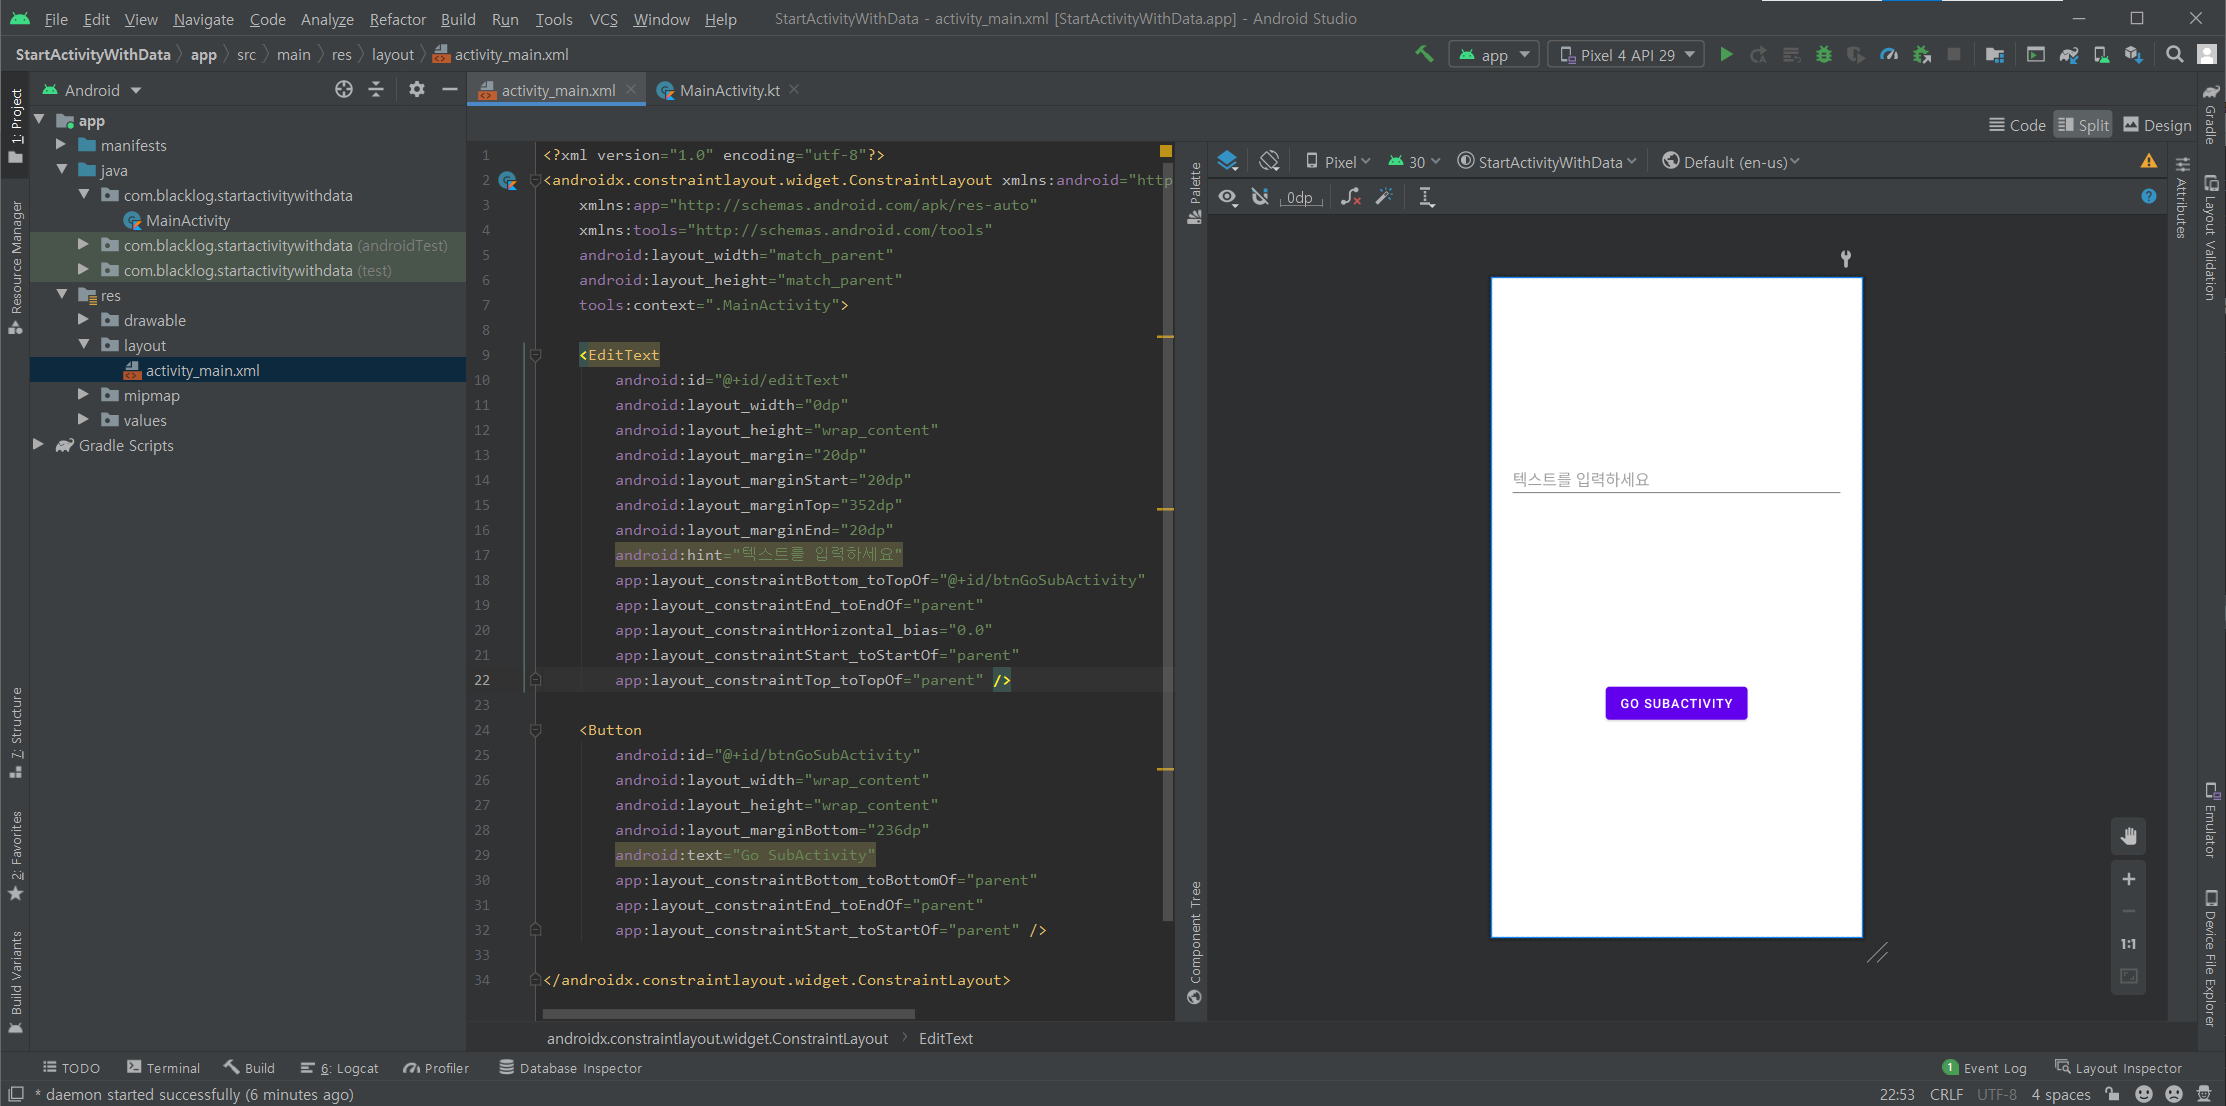
Task: Click the zoom in plus button in design view
Action: (2129, 879)
